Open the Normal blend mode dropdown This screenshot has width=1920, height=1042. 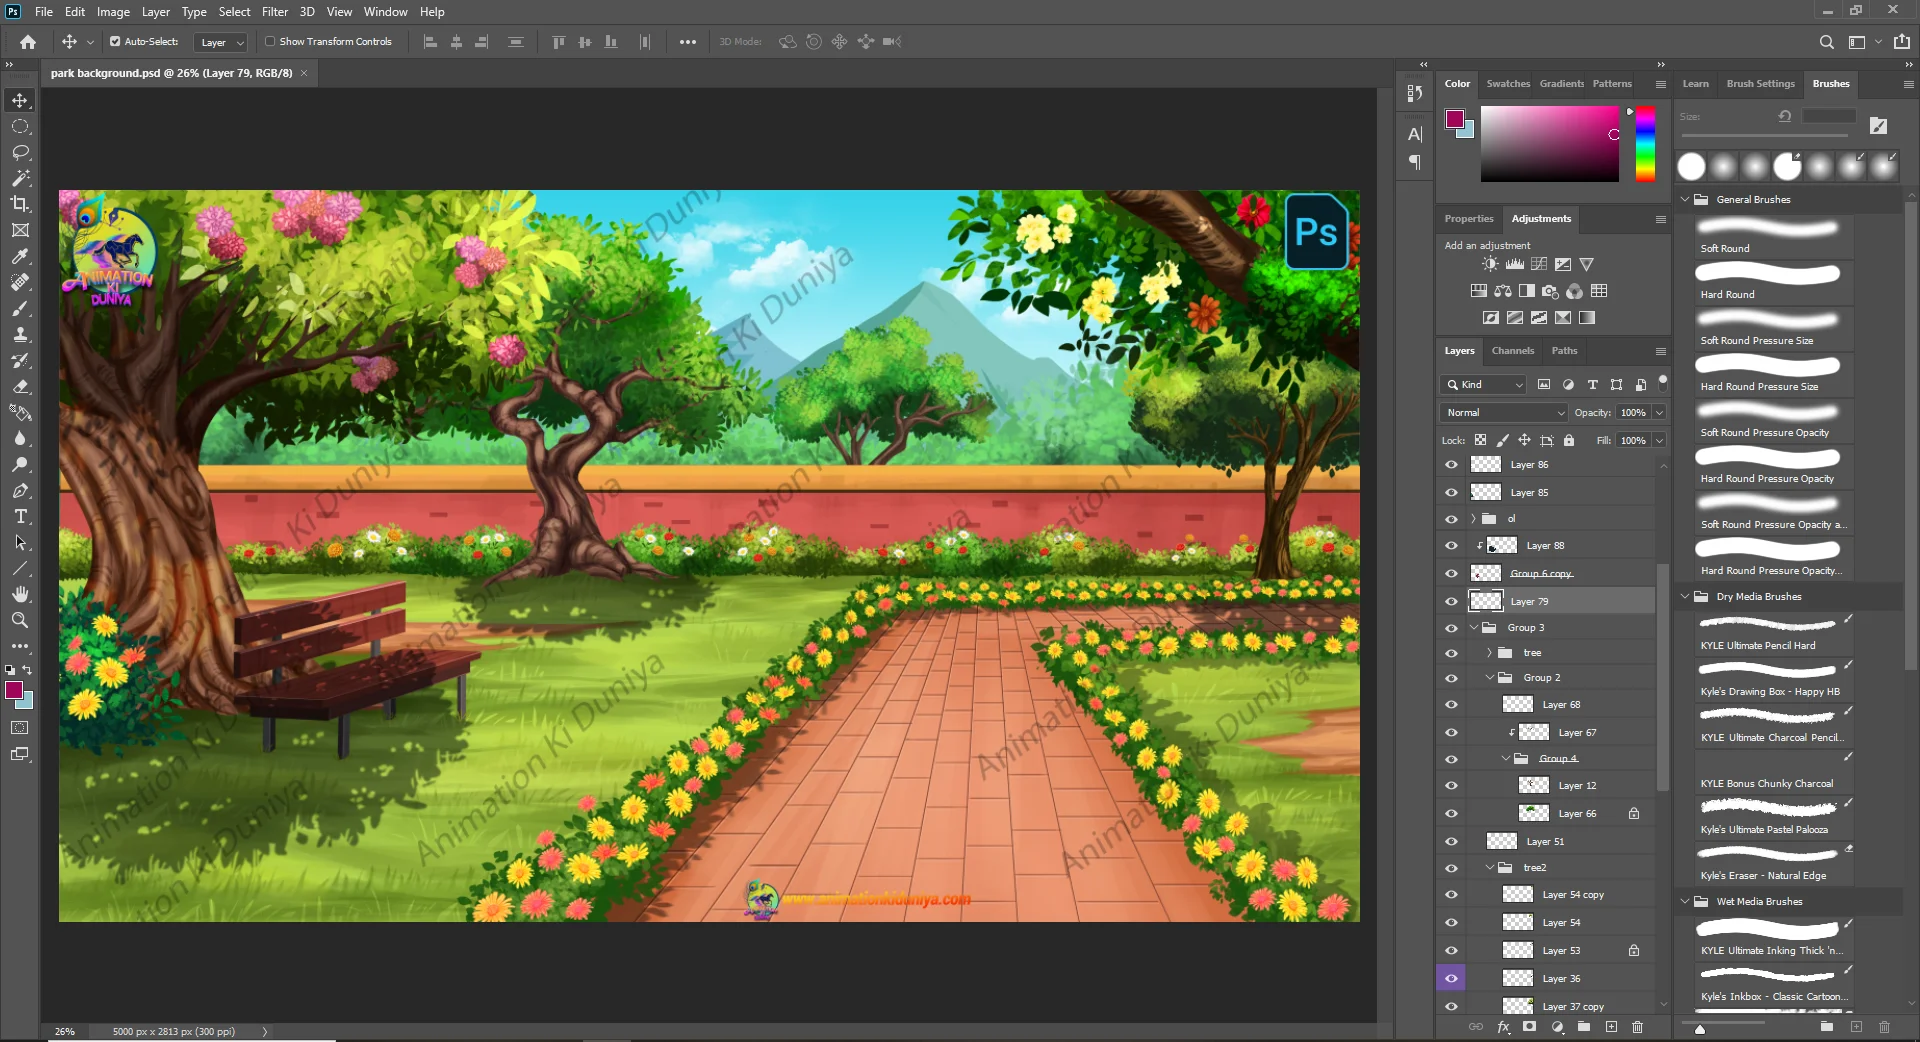pos(1503,413)
